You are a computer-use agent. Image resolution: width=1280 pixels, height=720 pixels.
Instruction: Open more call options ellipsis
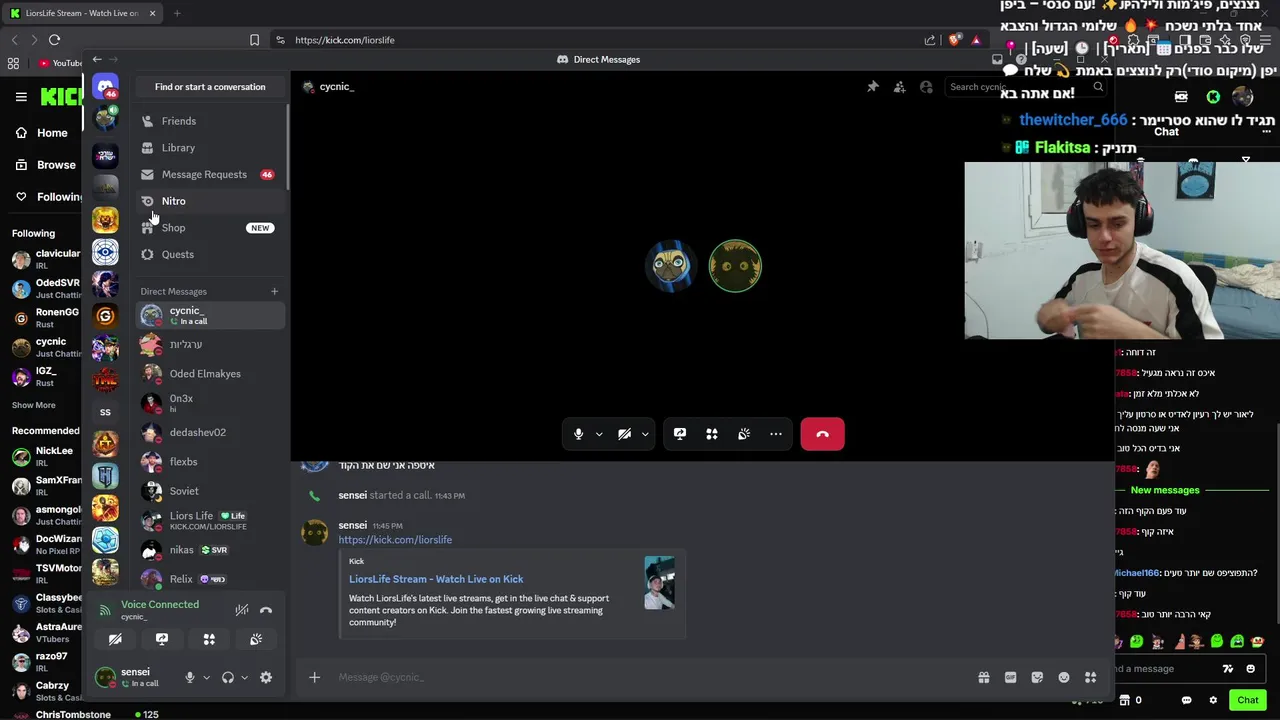(776, 434)
